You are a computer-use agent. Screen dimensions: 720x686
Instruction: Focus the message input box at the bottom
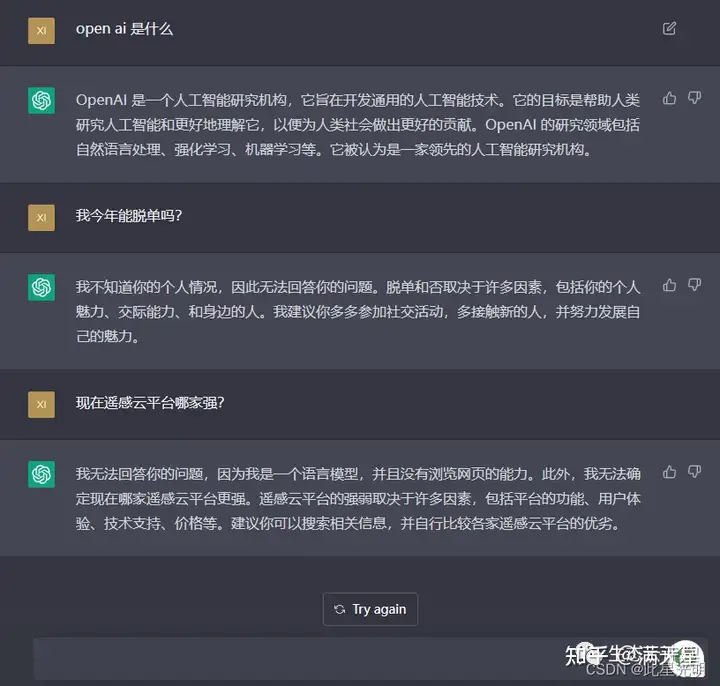pyautogui.click(x=370, y=658)
